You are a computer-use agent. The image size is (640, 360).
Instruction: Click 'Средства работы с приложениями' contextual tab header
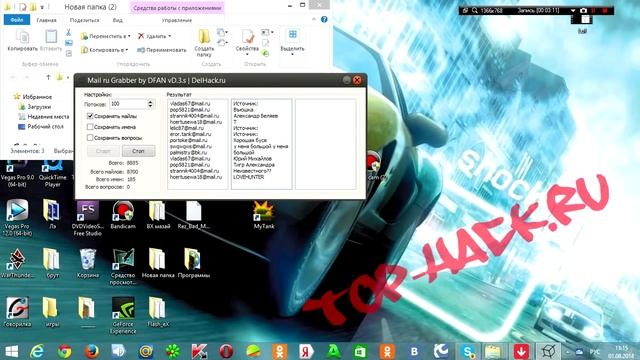coord(177,8)
